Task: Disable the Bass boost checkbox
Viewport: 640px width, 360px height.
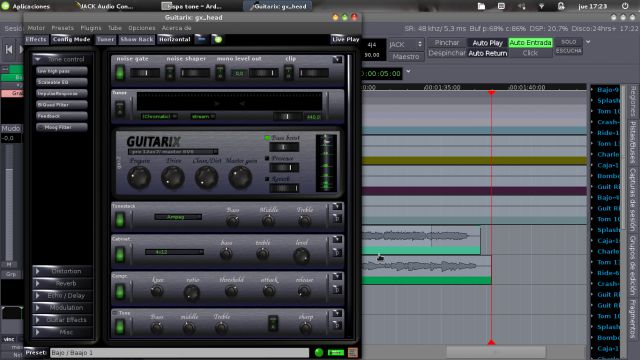Action: (267, 138)
